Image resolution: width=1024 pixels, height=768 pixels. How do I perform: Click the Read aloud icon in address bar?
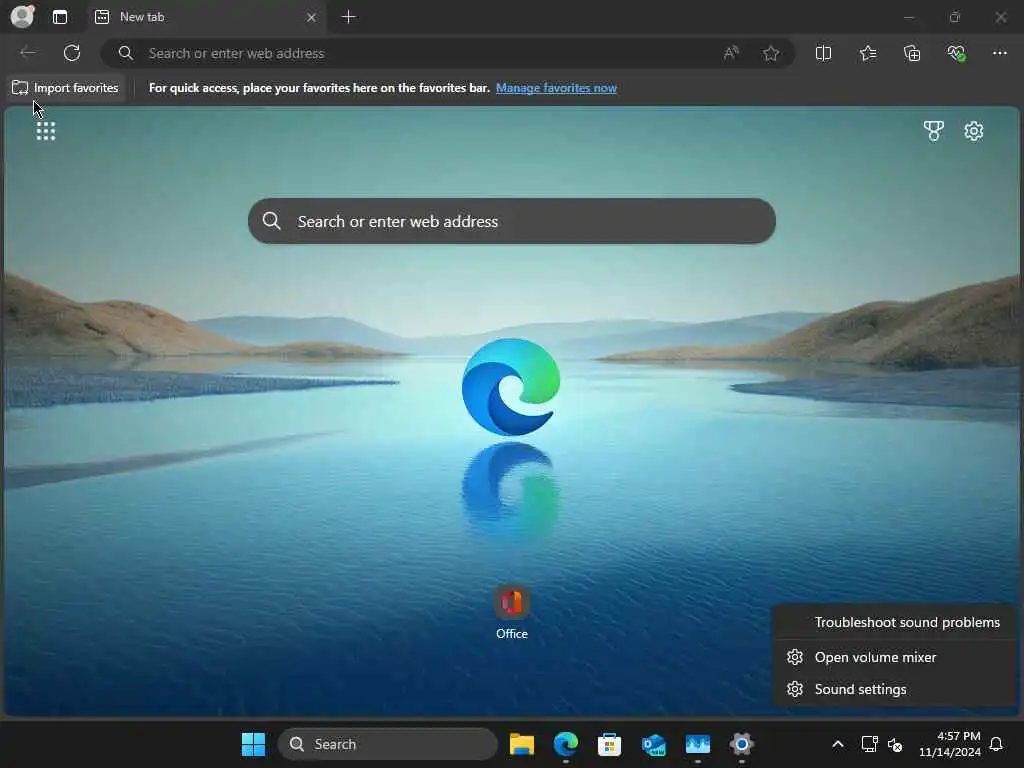click(x=731, y=54)
